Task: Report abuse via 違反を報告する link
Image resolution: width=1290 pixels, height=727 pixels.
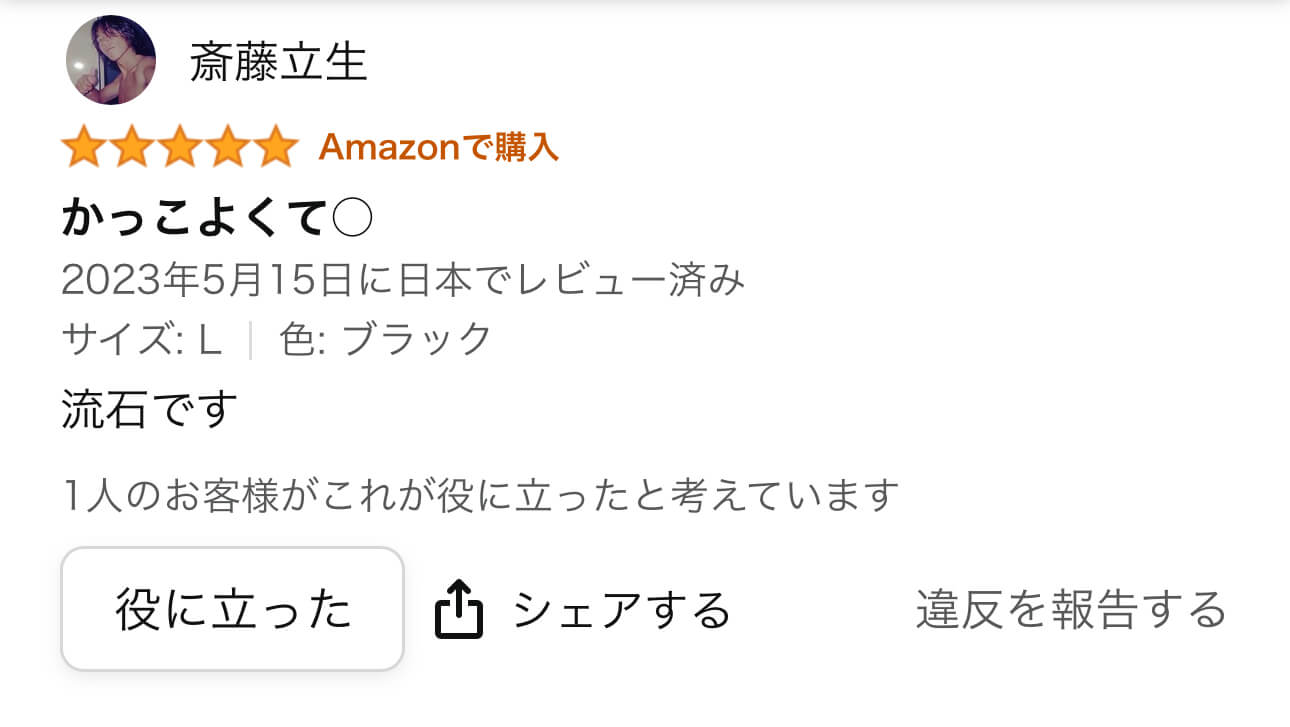Action: 1070,610
